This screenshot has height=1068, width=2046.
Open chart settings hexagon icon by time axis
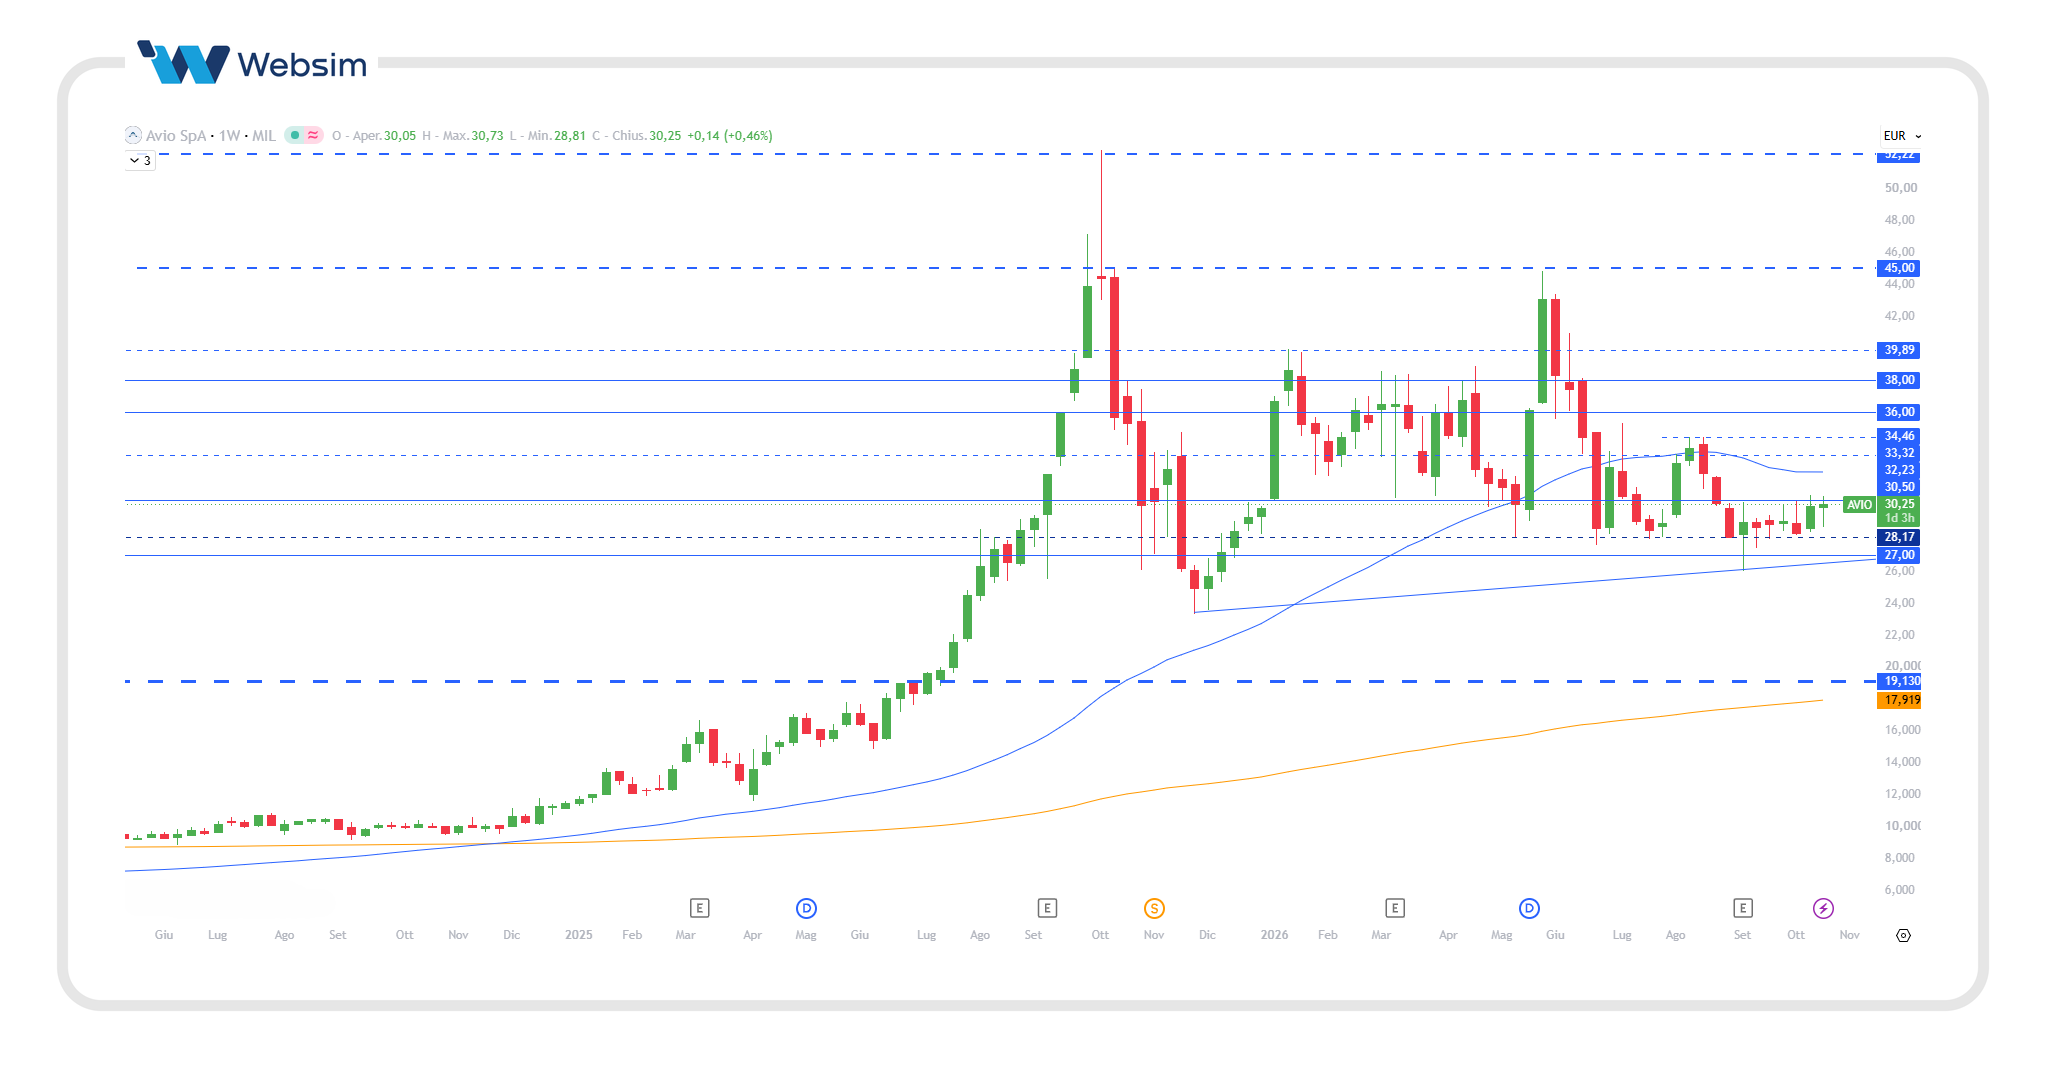coord(1903,936)
